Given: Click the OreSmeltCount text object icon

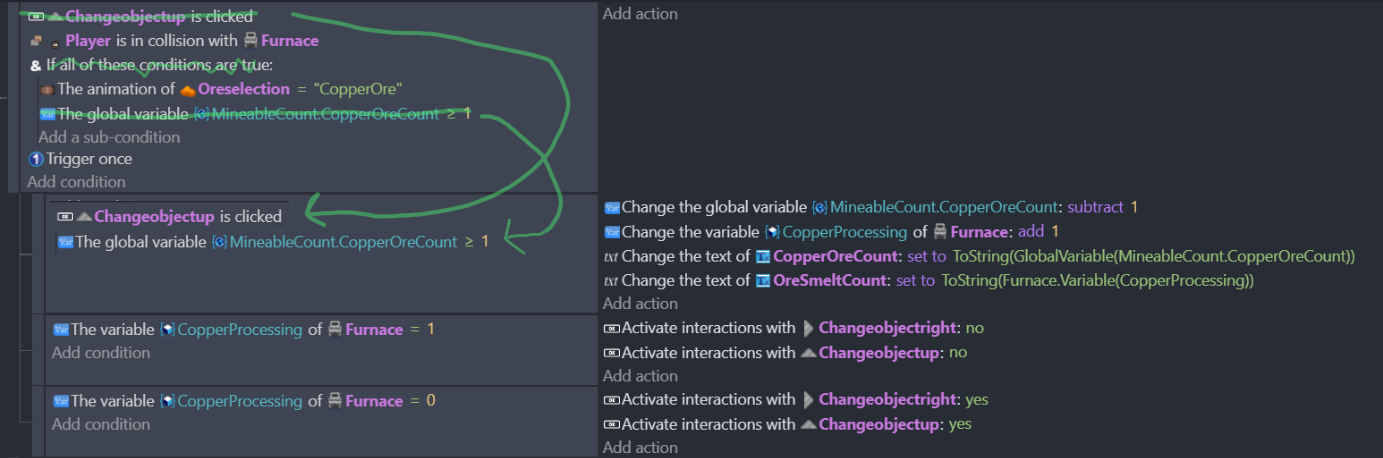Looking at the screenshot, I should coord(763,280).
